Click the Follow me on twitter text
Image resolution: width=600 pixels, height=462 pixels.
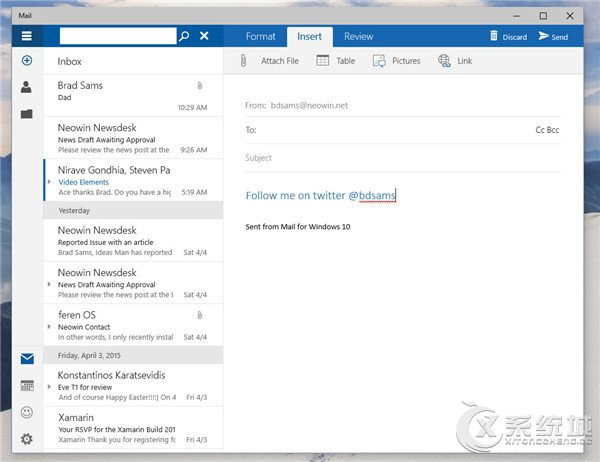pyautogui.click(x=320, y=196)
